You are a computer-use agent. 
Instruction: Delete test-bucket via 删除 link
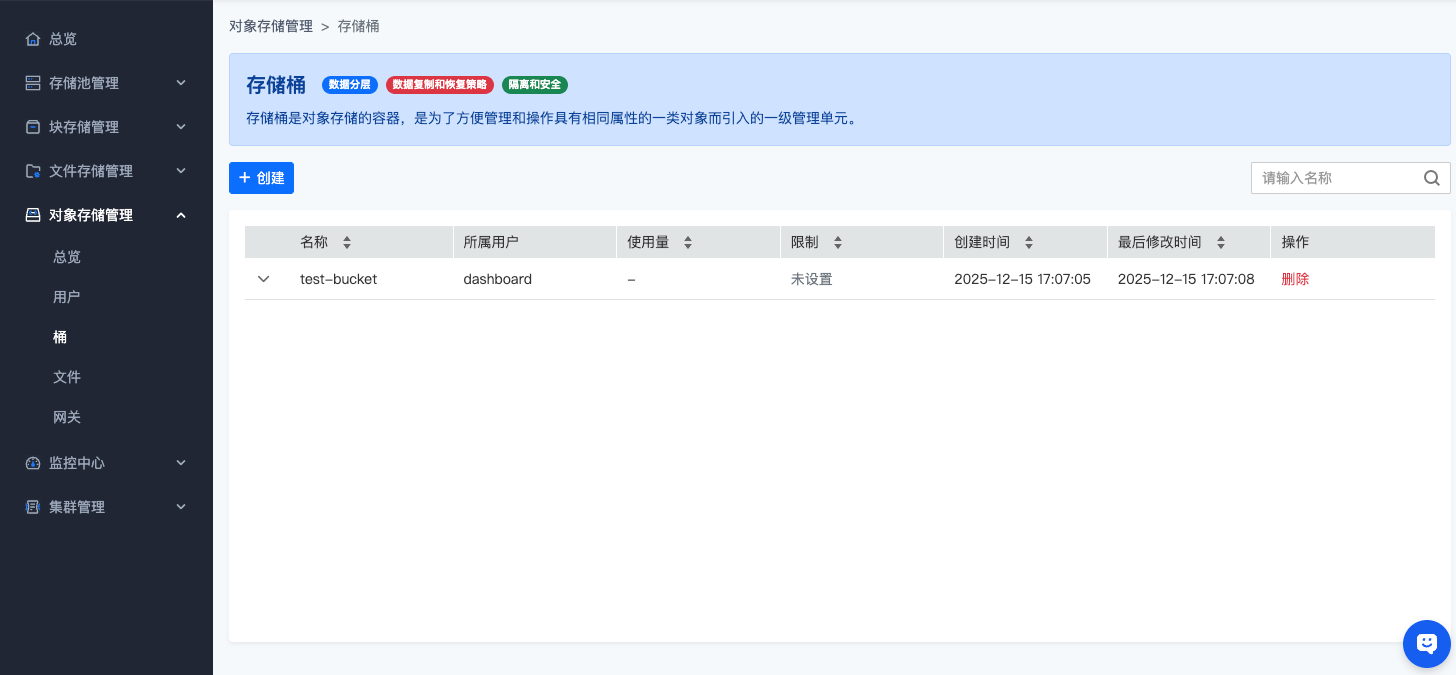click(1295, 279)
